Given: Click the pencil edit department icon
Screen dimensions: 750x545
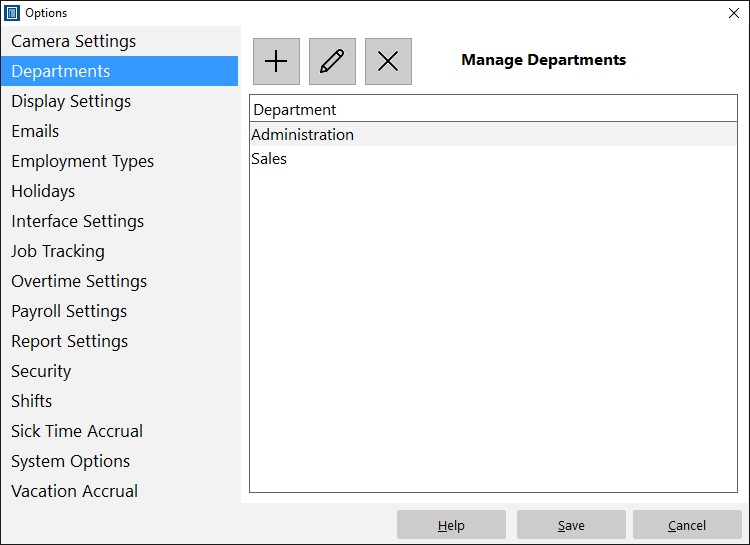Looking at the screenshot, I should [x=332, y=61].
